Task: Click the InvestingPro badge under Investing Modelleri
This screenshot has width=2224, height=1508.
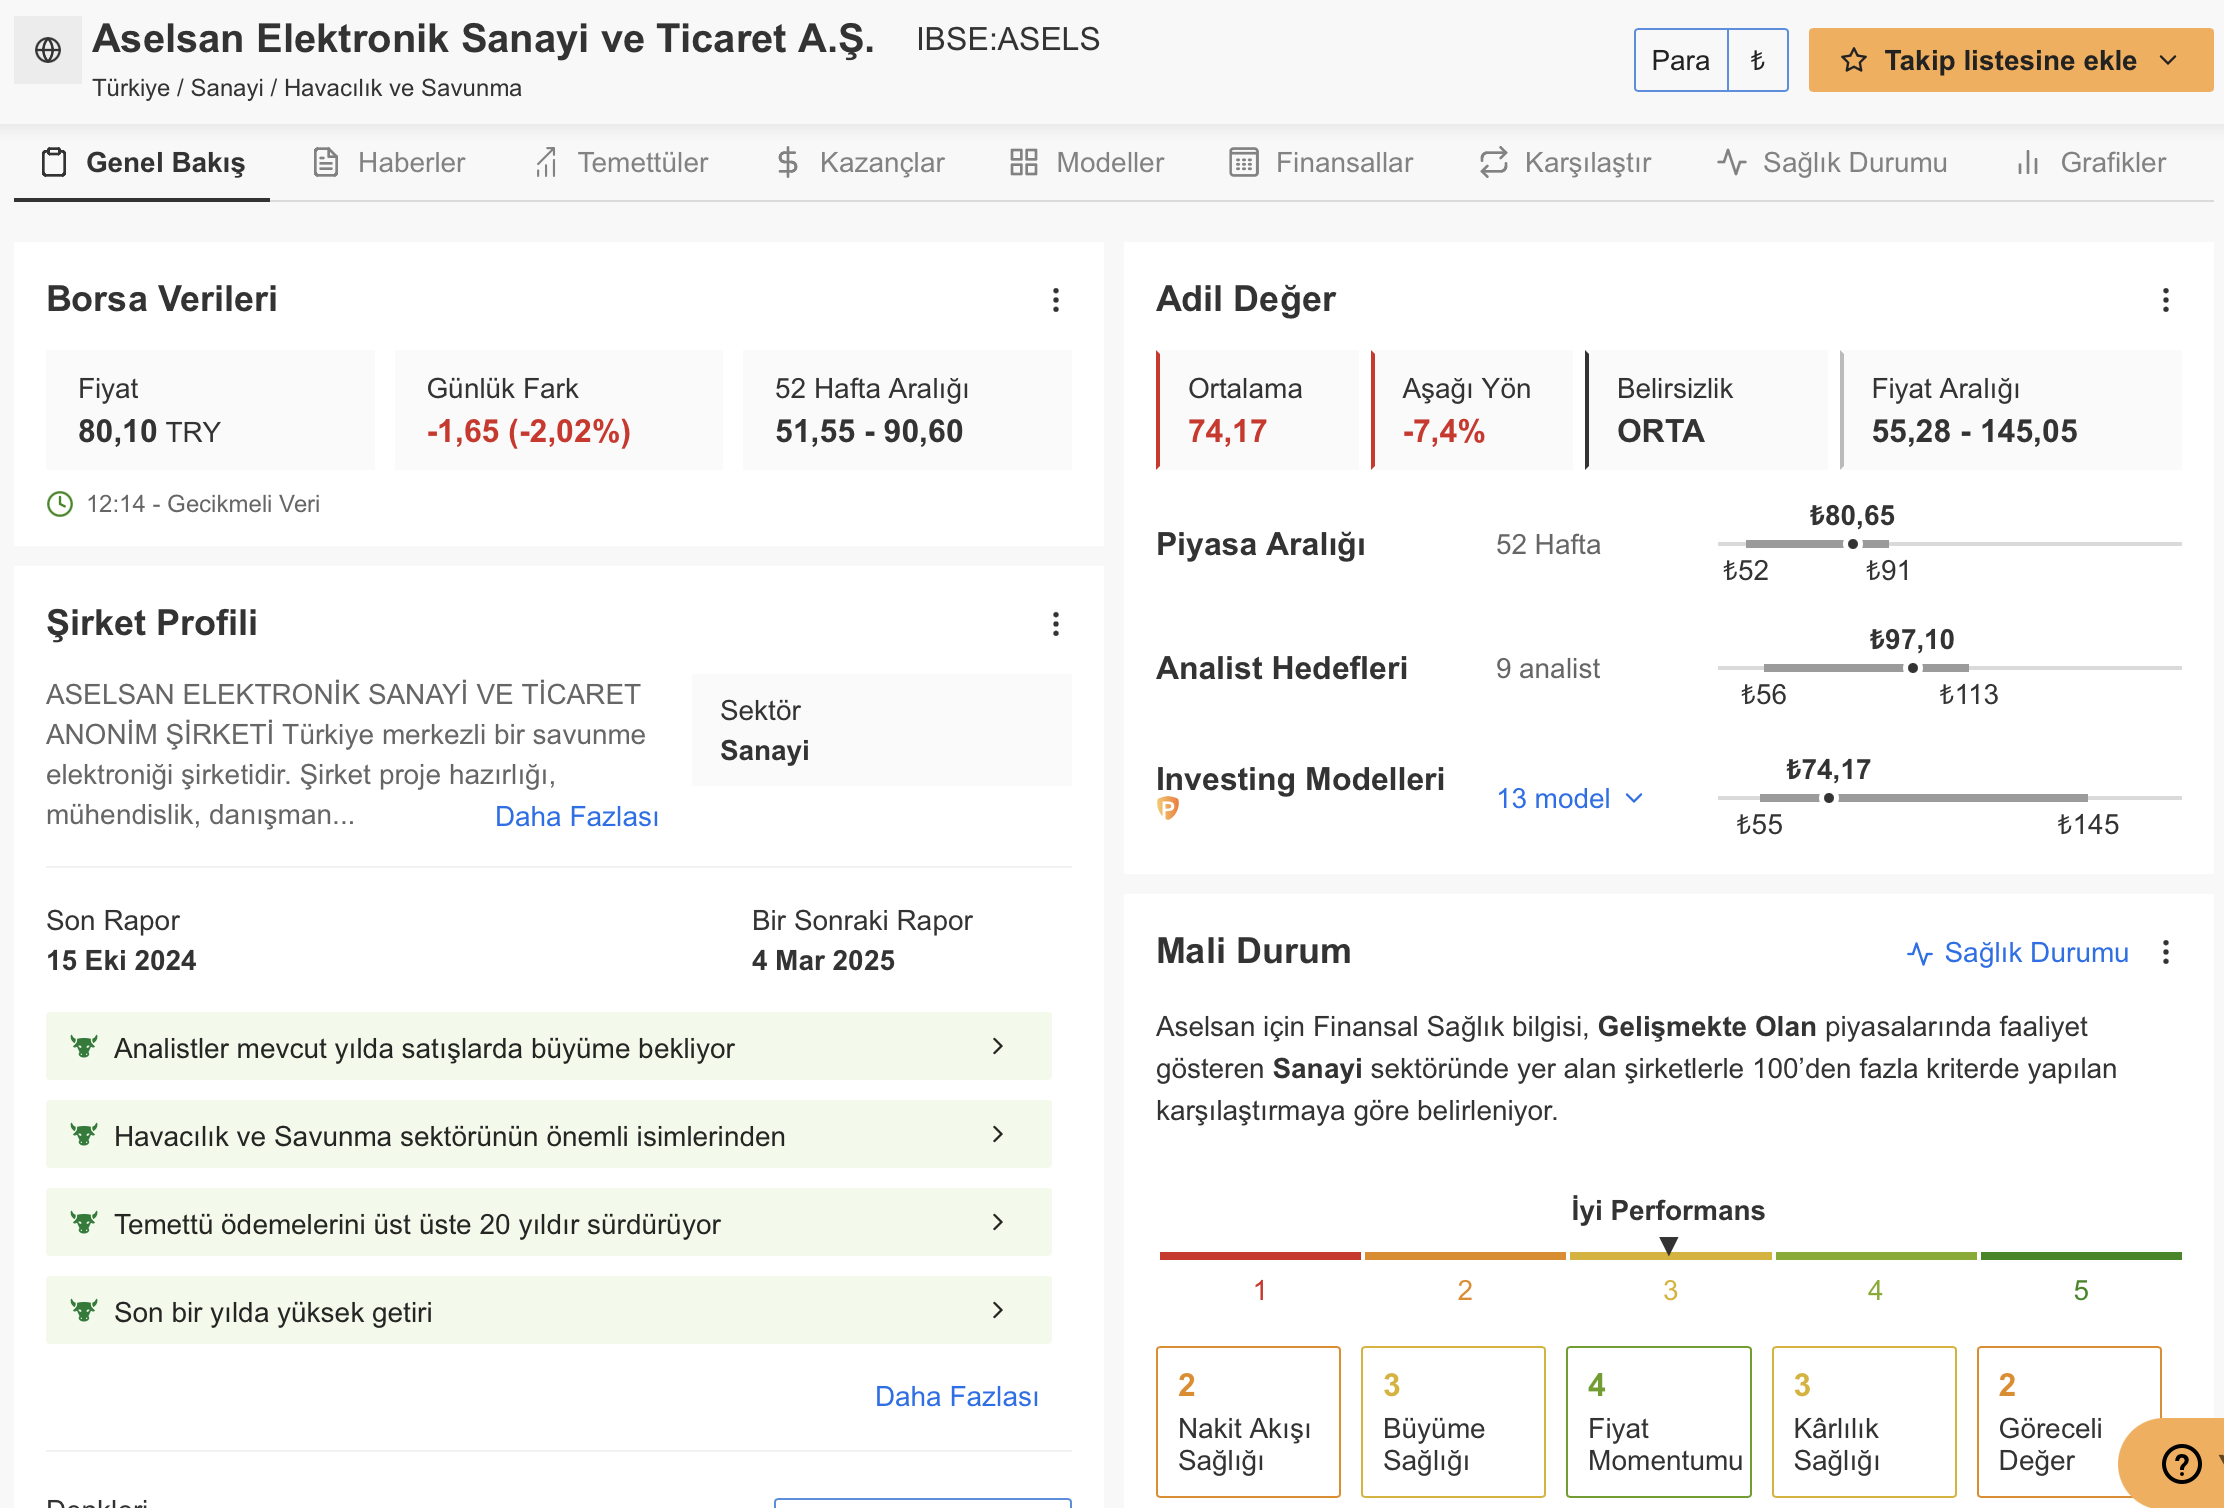Action: [1168, 808]
